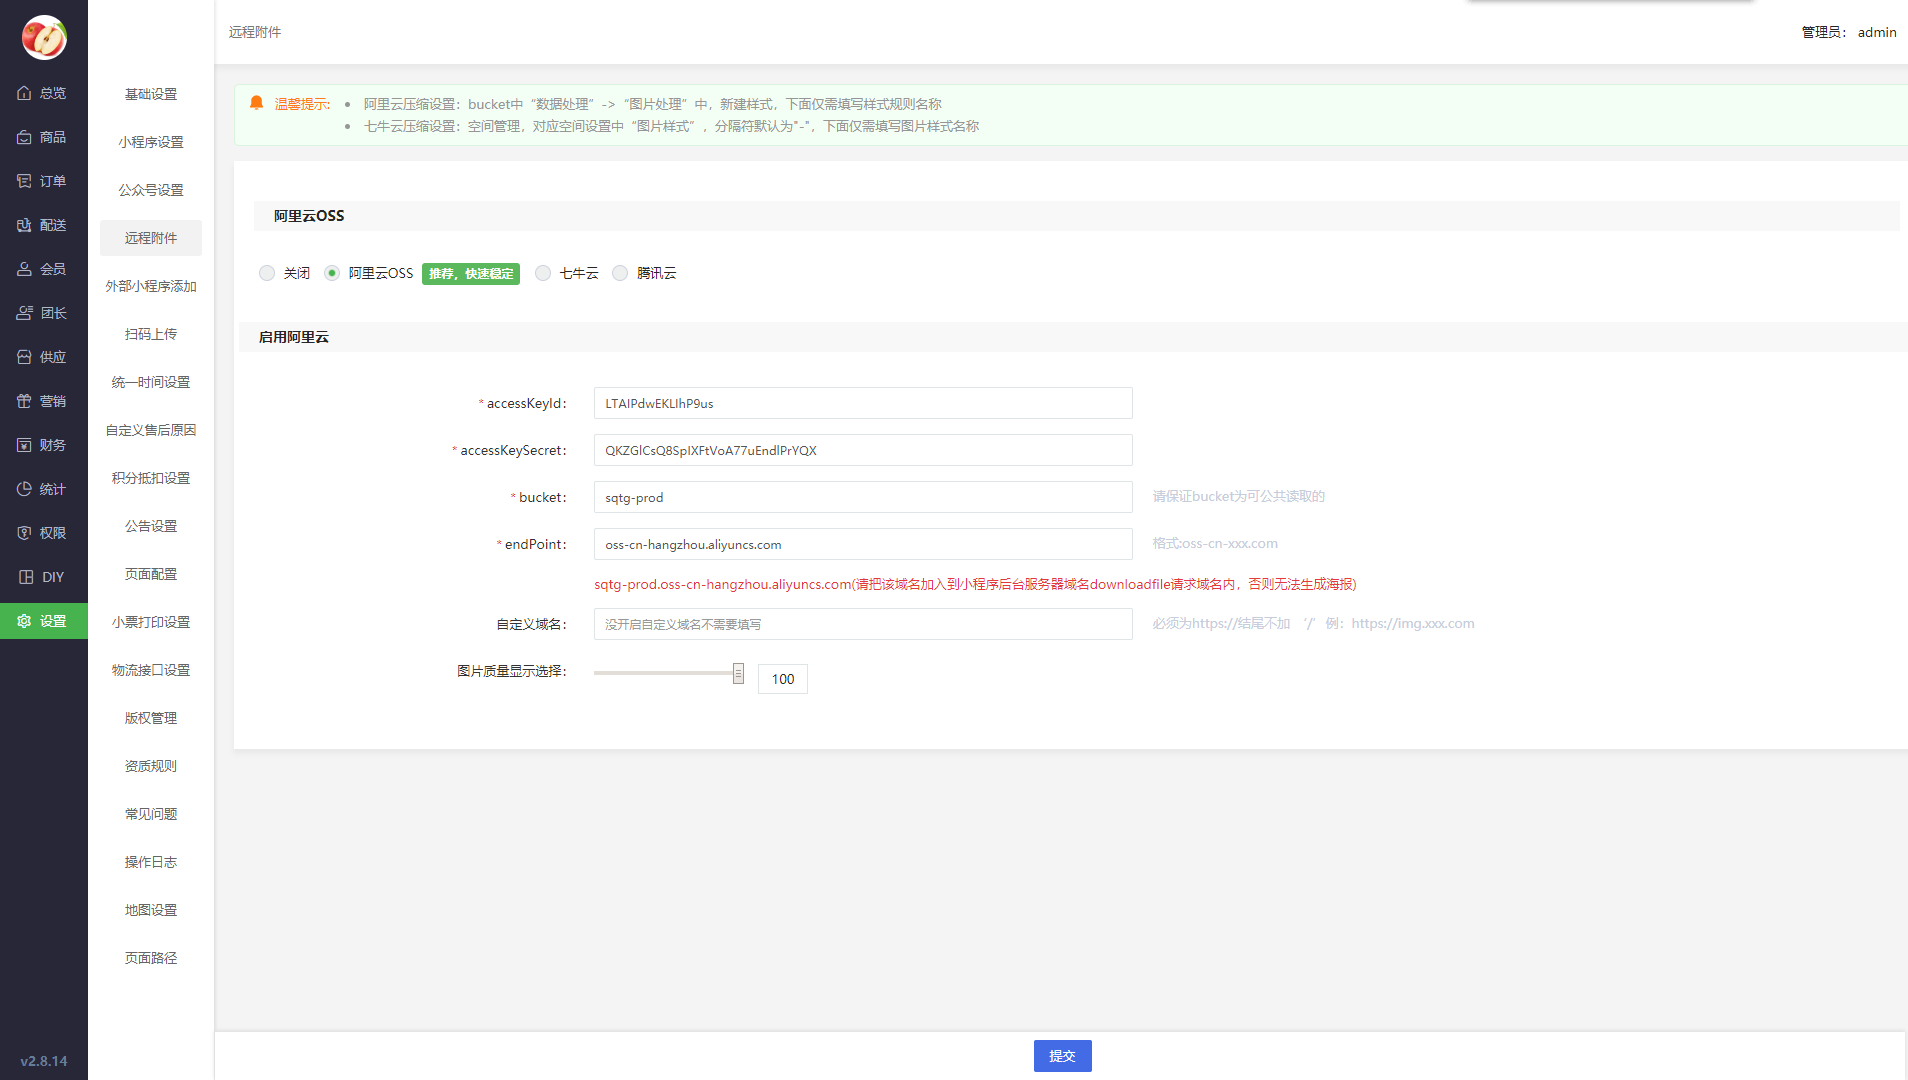
Task: Open the 总览 overview home icon
Action: pyautogui.click(x=24, y=93)
